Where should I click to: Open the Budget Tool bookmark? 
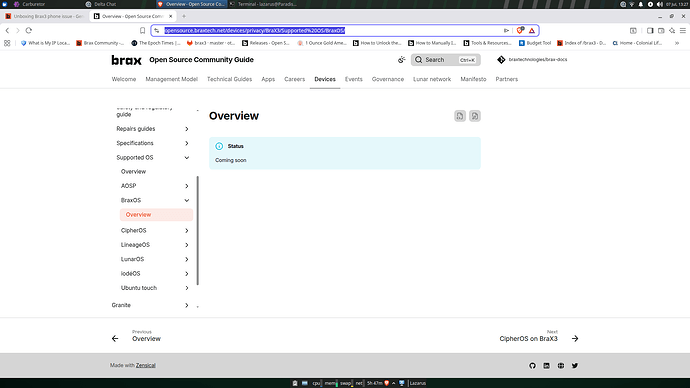pyautogui.click(x=535, y=43)
